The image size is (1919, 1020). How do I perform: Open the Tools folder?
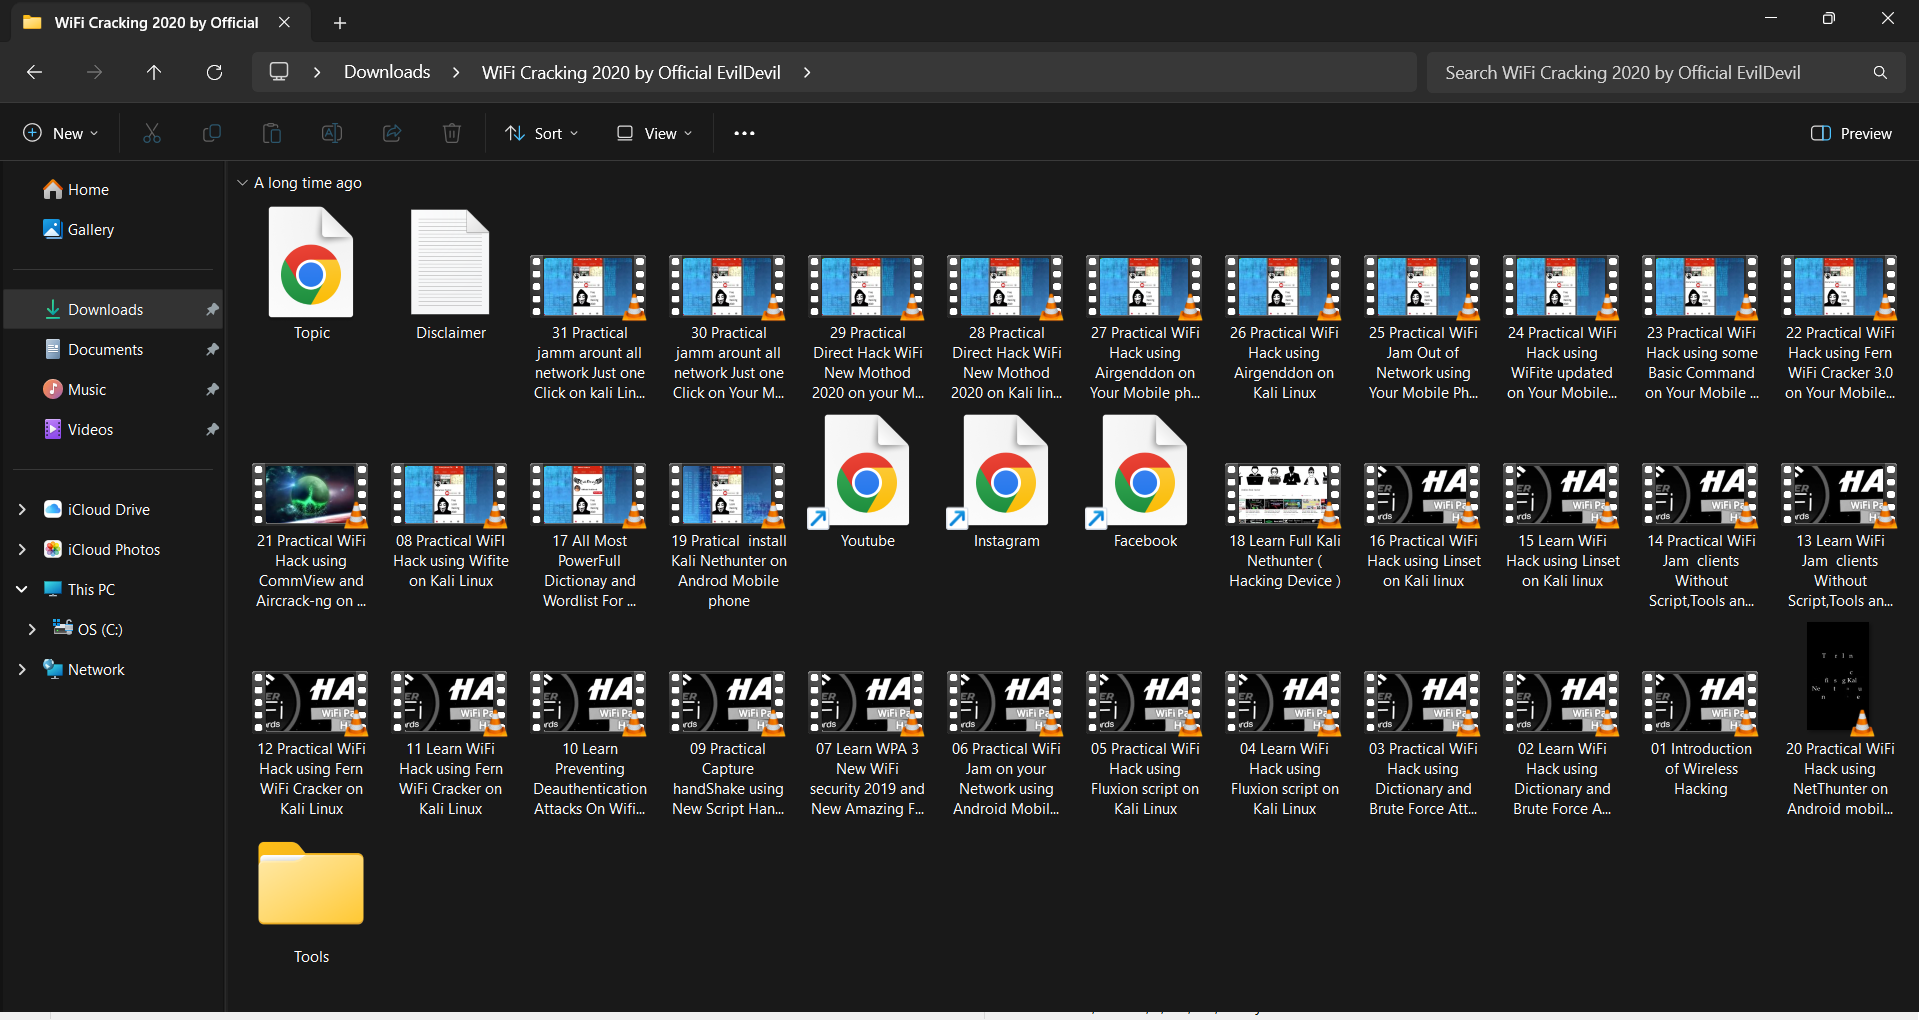click(311, 903)
